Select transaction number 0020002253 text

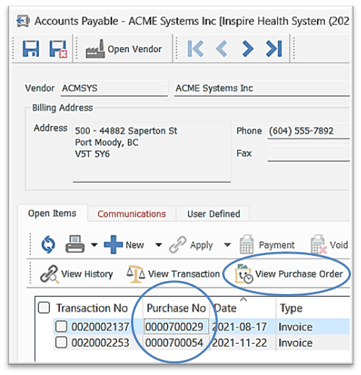[x=100, y=342]
